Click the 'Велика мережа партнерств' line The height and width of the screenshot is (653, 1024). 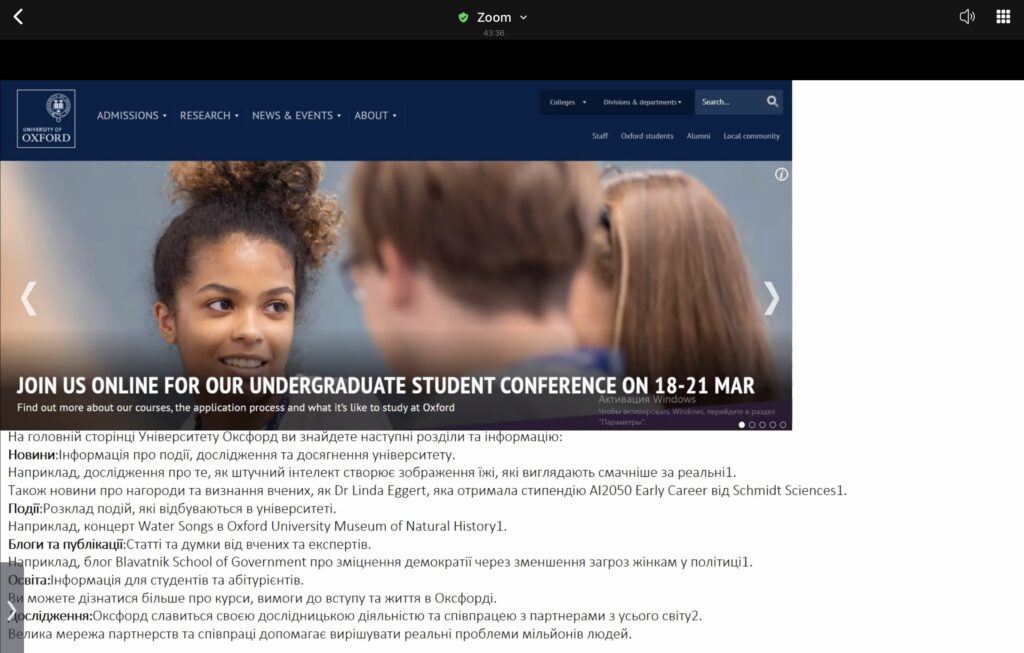pos(320,634)
